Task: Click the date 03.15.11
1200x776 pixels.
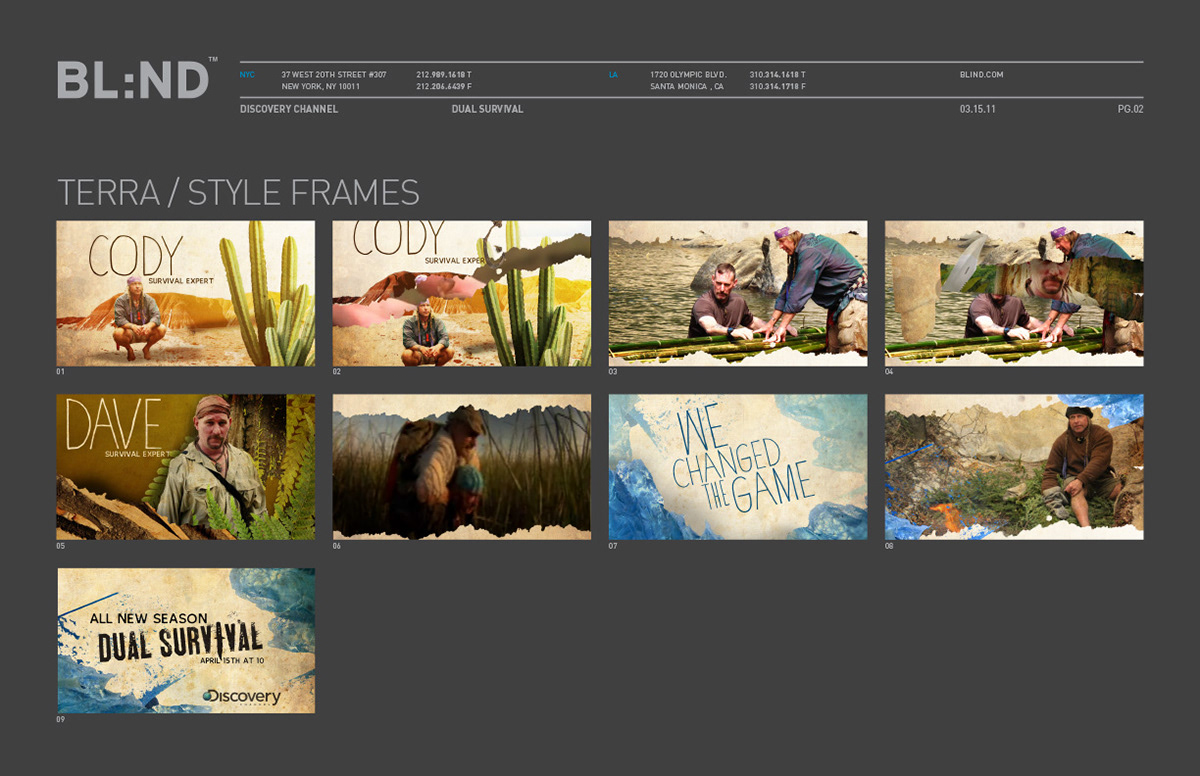Action: [x=977, y=109]
